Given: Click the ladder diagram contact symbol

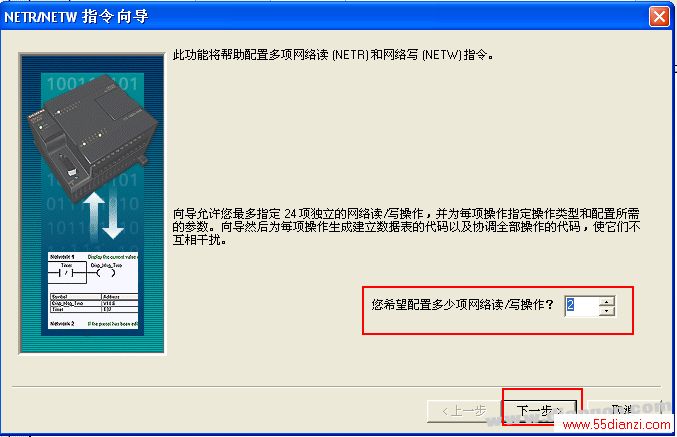Looking at the screenshot, I should 66,273.
